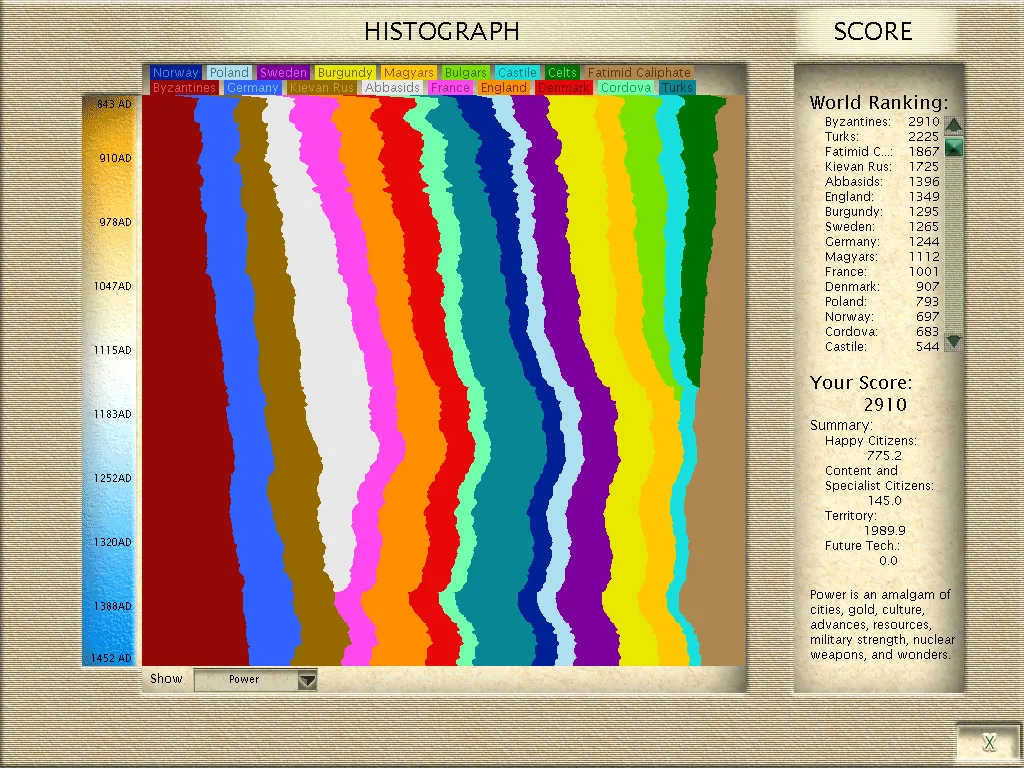Select the HISTOGRAPH heading tab
The height and width of the screenshot is (768, 1024).
(441, 31)
